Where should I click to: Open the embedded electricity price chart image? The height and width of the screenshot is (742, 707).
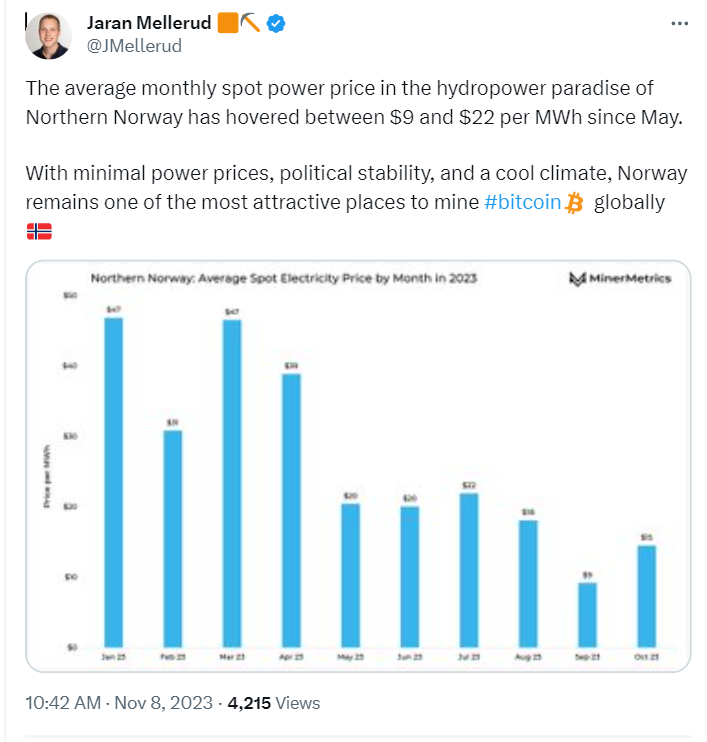(358, 466)
